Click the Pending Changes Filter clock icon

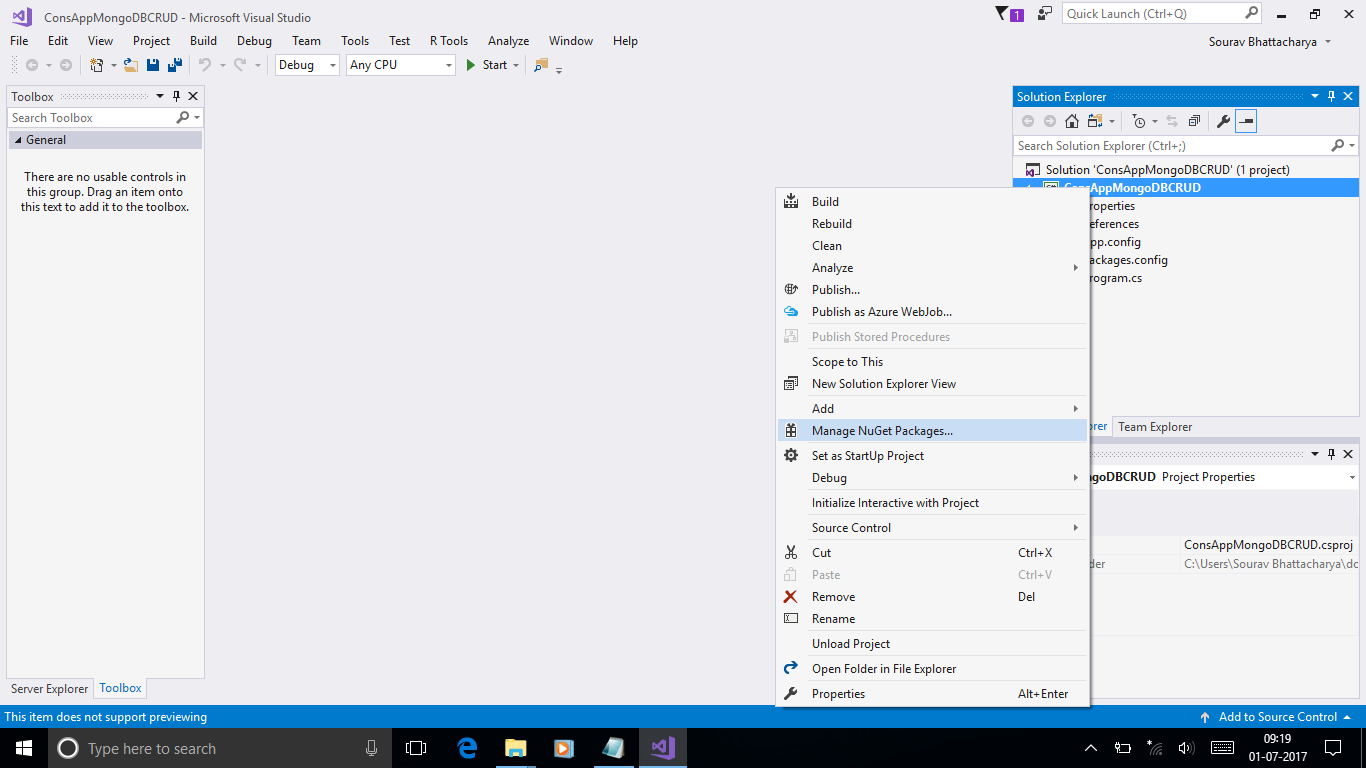[x=1139, y=121]
